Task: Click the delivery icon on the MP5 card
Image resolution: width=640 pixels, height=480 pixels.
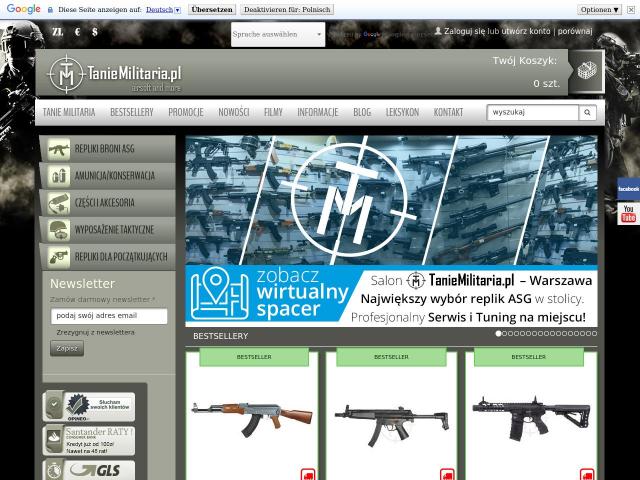Action: pos(447,475)
